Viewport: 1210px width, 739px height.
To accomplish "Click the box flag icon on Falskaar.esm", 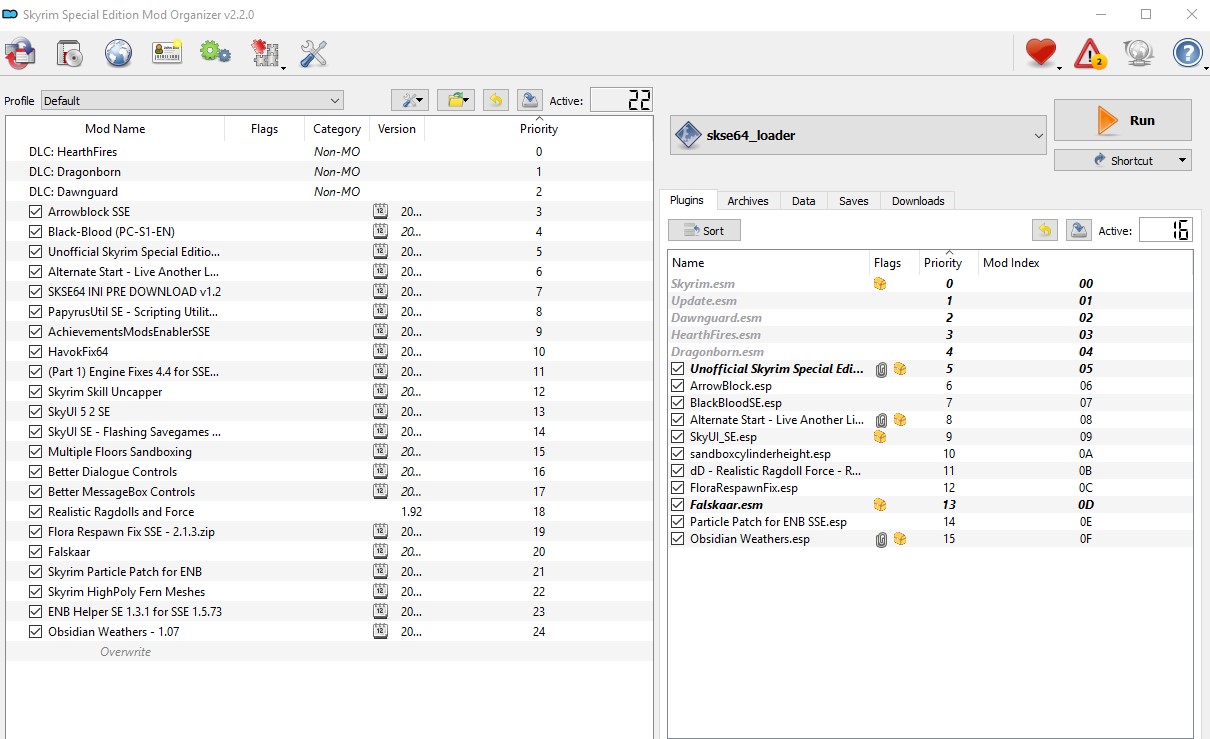I will [x=880, y=505].
